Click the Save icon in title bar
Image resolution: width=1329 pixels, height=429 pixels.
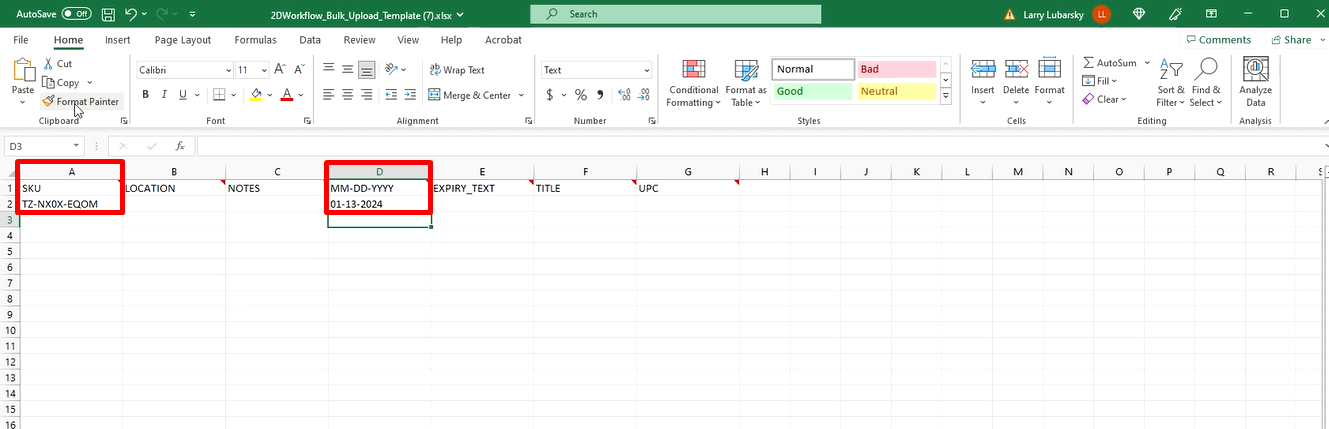pos(108,14)
